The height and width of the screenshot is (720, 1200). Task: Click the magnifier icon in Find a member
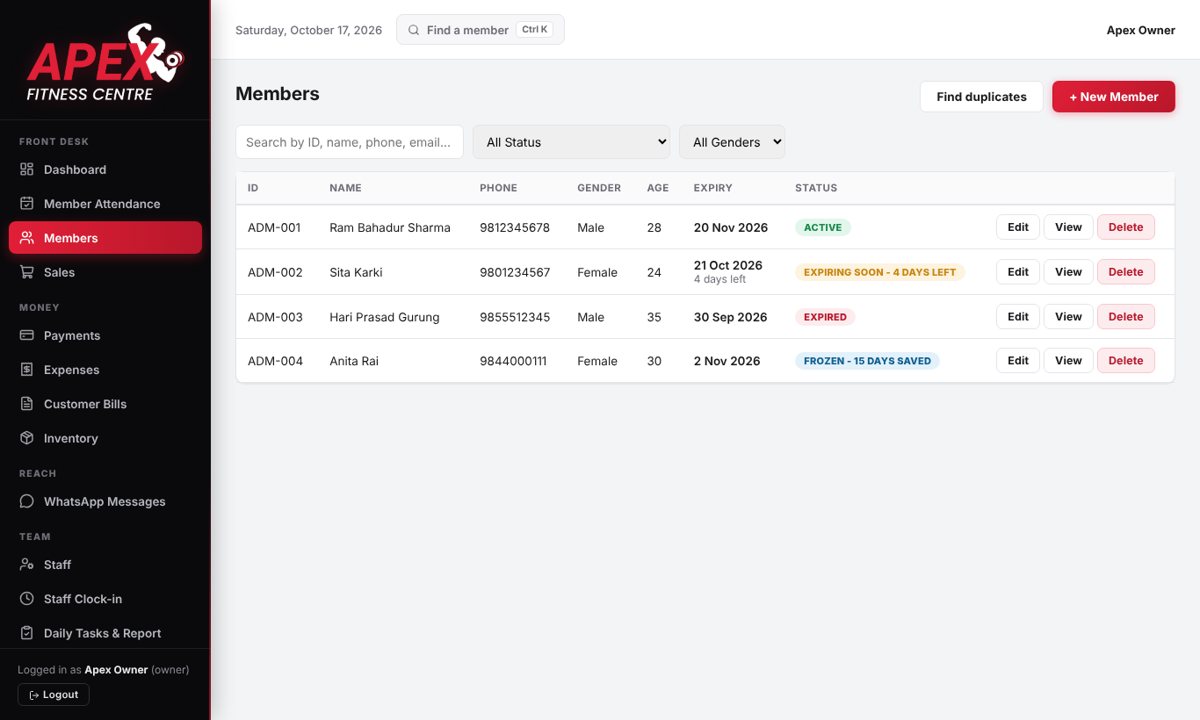pyautogui.click(x=414, y=30)
